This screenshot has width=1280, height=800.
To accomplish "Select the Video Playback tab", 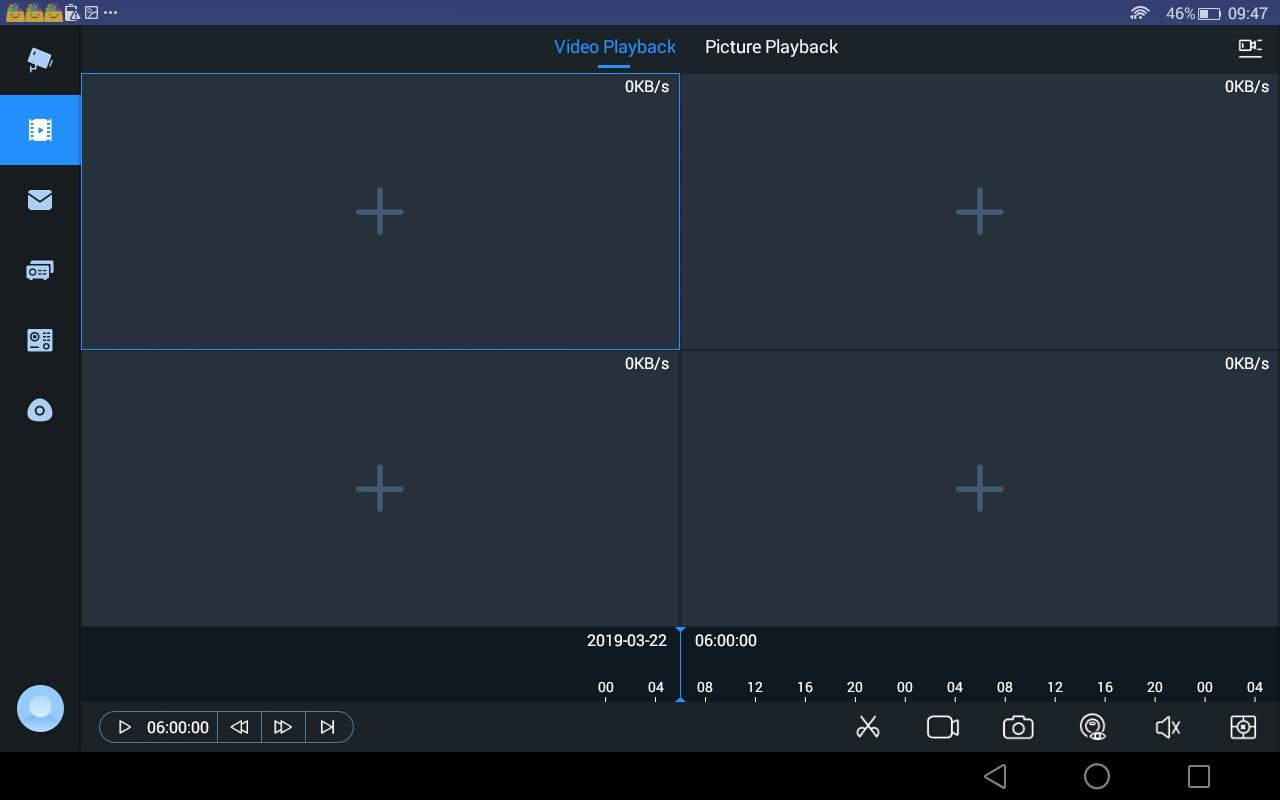I will [615, 46].
